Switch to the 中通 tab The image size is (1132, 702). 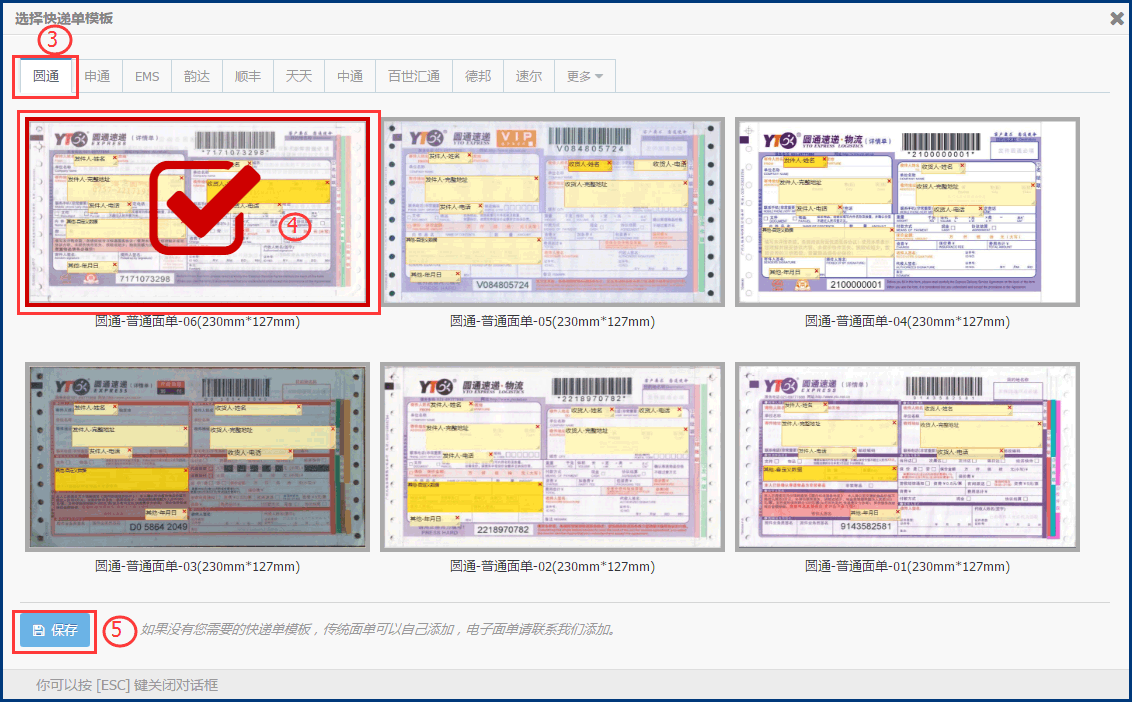point(350,76)
